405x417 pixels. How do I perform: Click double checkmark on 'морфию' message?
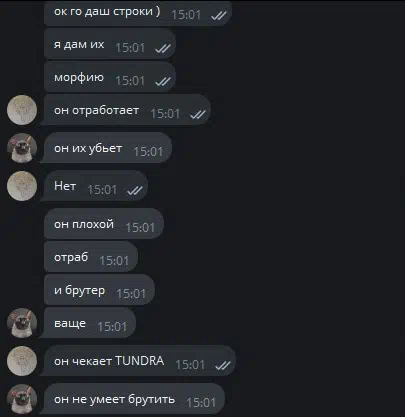tap(163, 81)
